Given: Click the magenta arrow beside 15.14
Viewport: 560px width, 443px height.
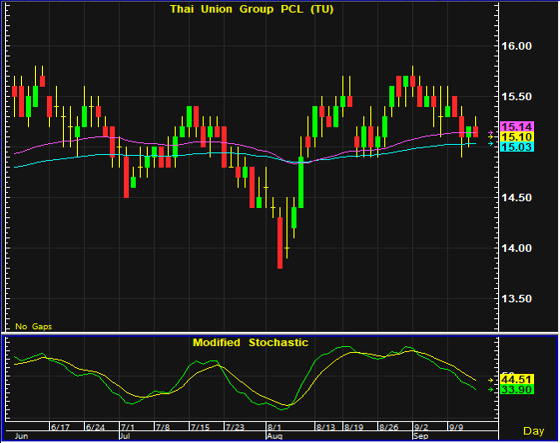Looking at the screenshot, I should pyautogui.click(x=491, y=133).
